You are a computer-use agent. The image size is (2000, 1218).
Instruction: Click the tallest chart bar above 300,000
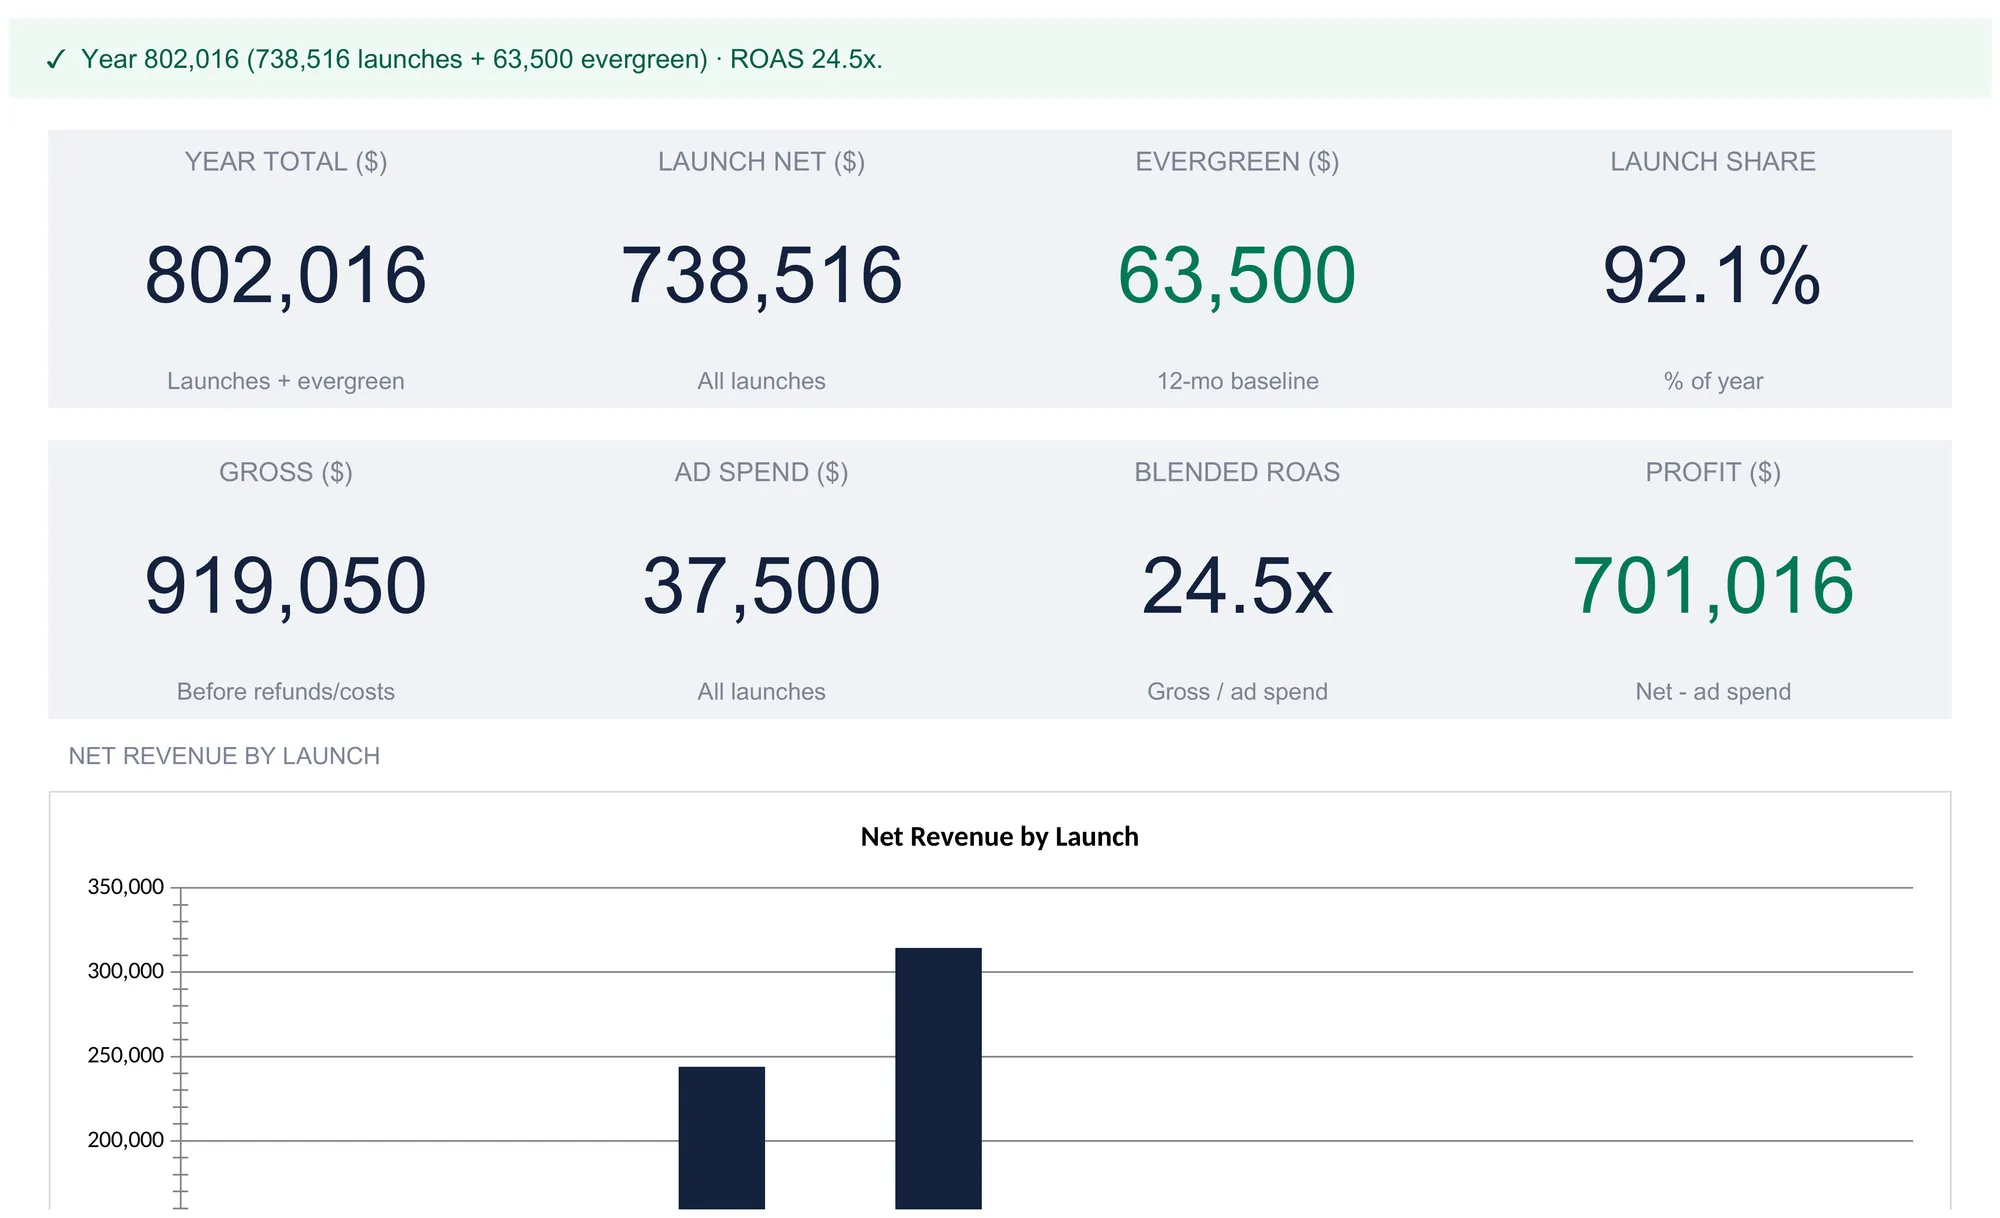(938, 1078)
